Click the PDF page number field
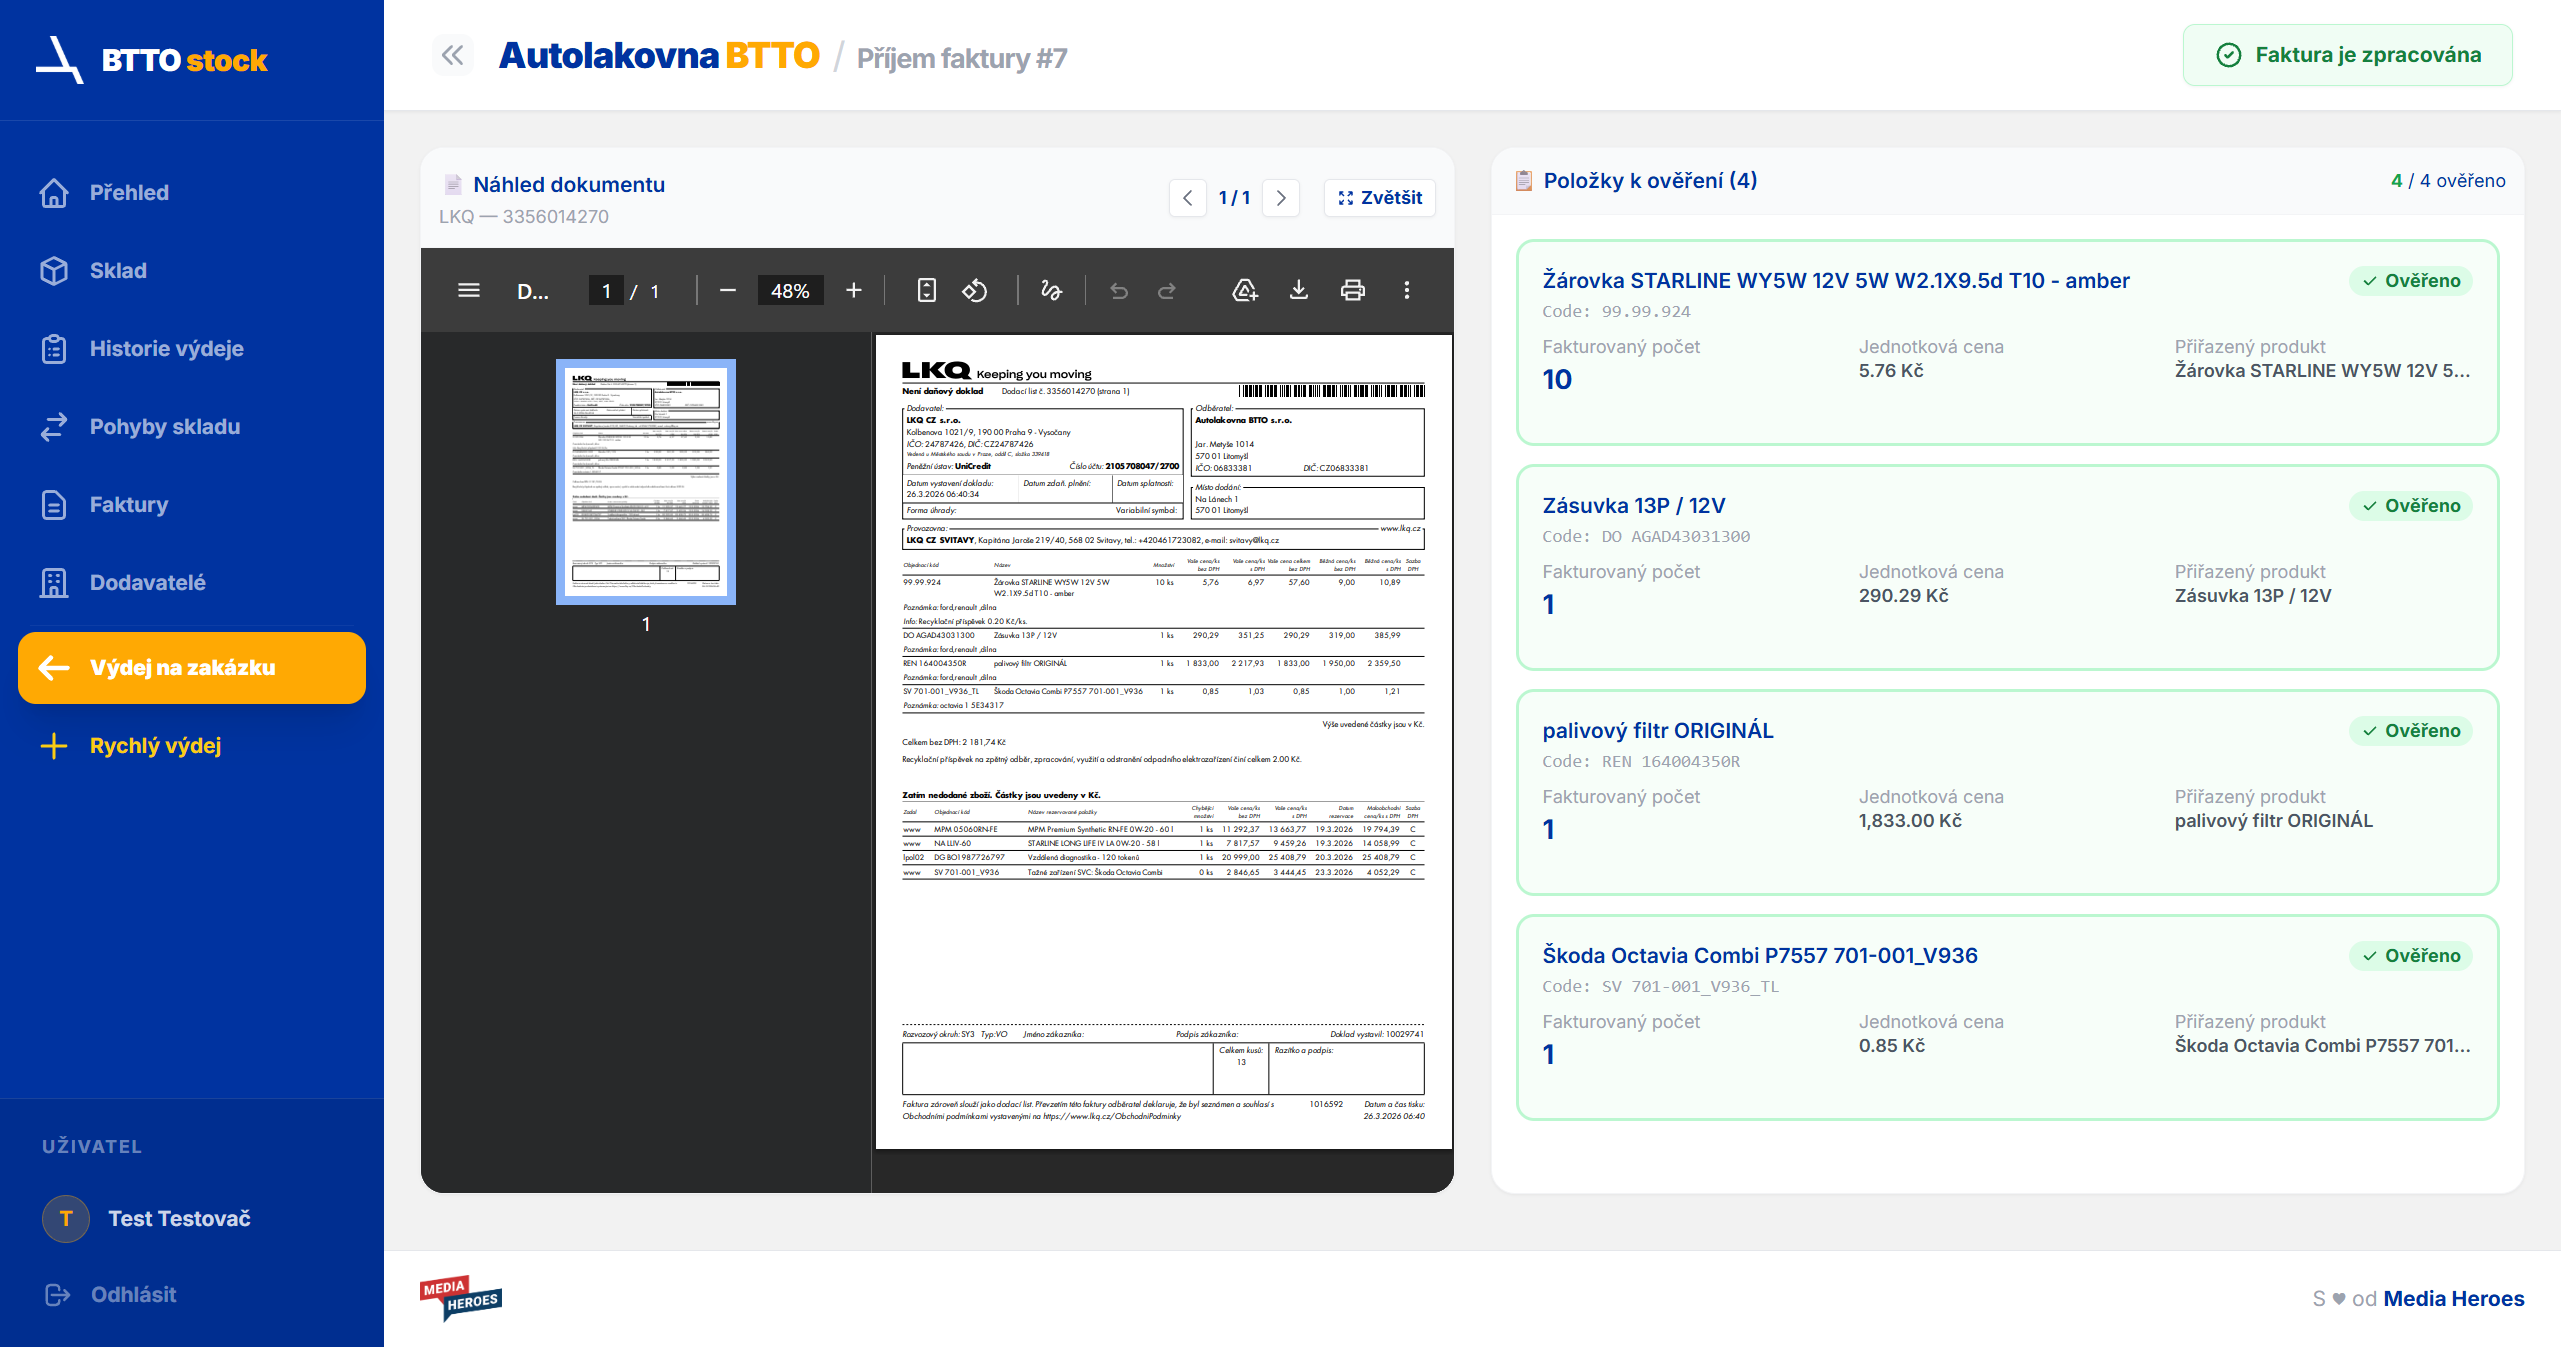The image size is (2561, 1347). tap(606, 290)
